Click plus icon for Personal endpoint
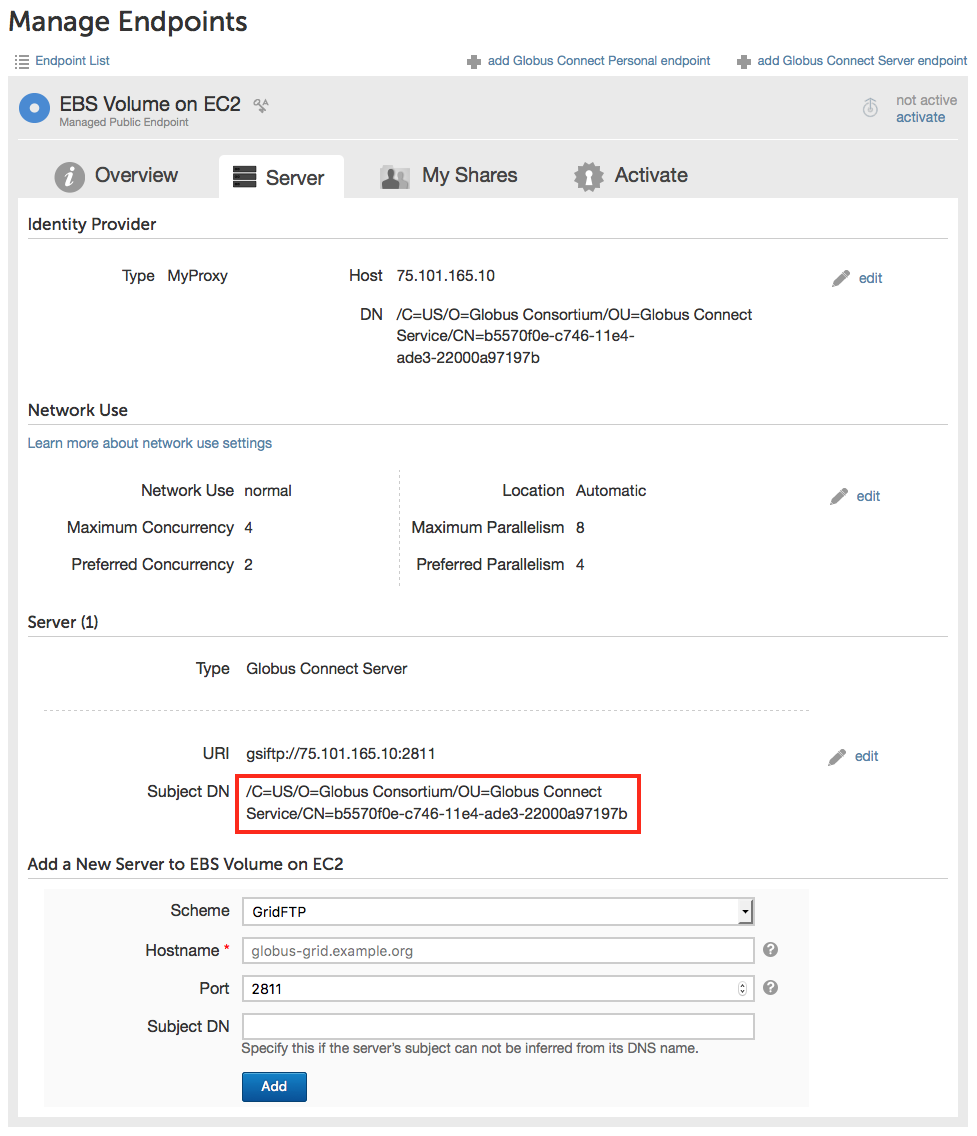This screenshot has width=977, height=1136. click(474, 62)
